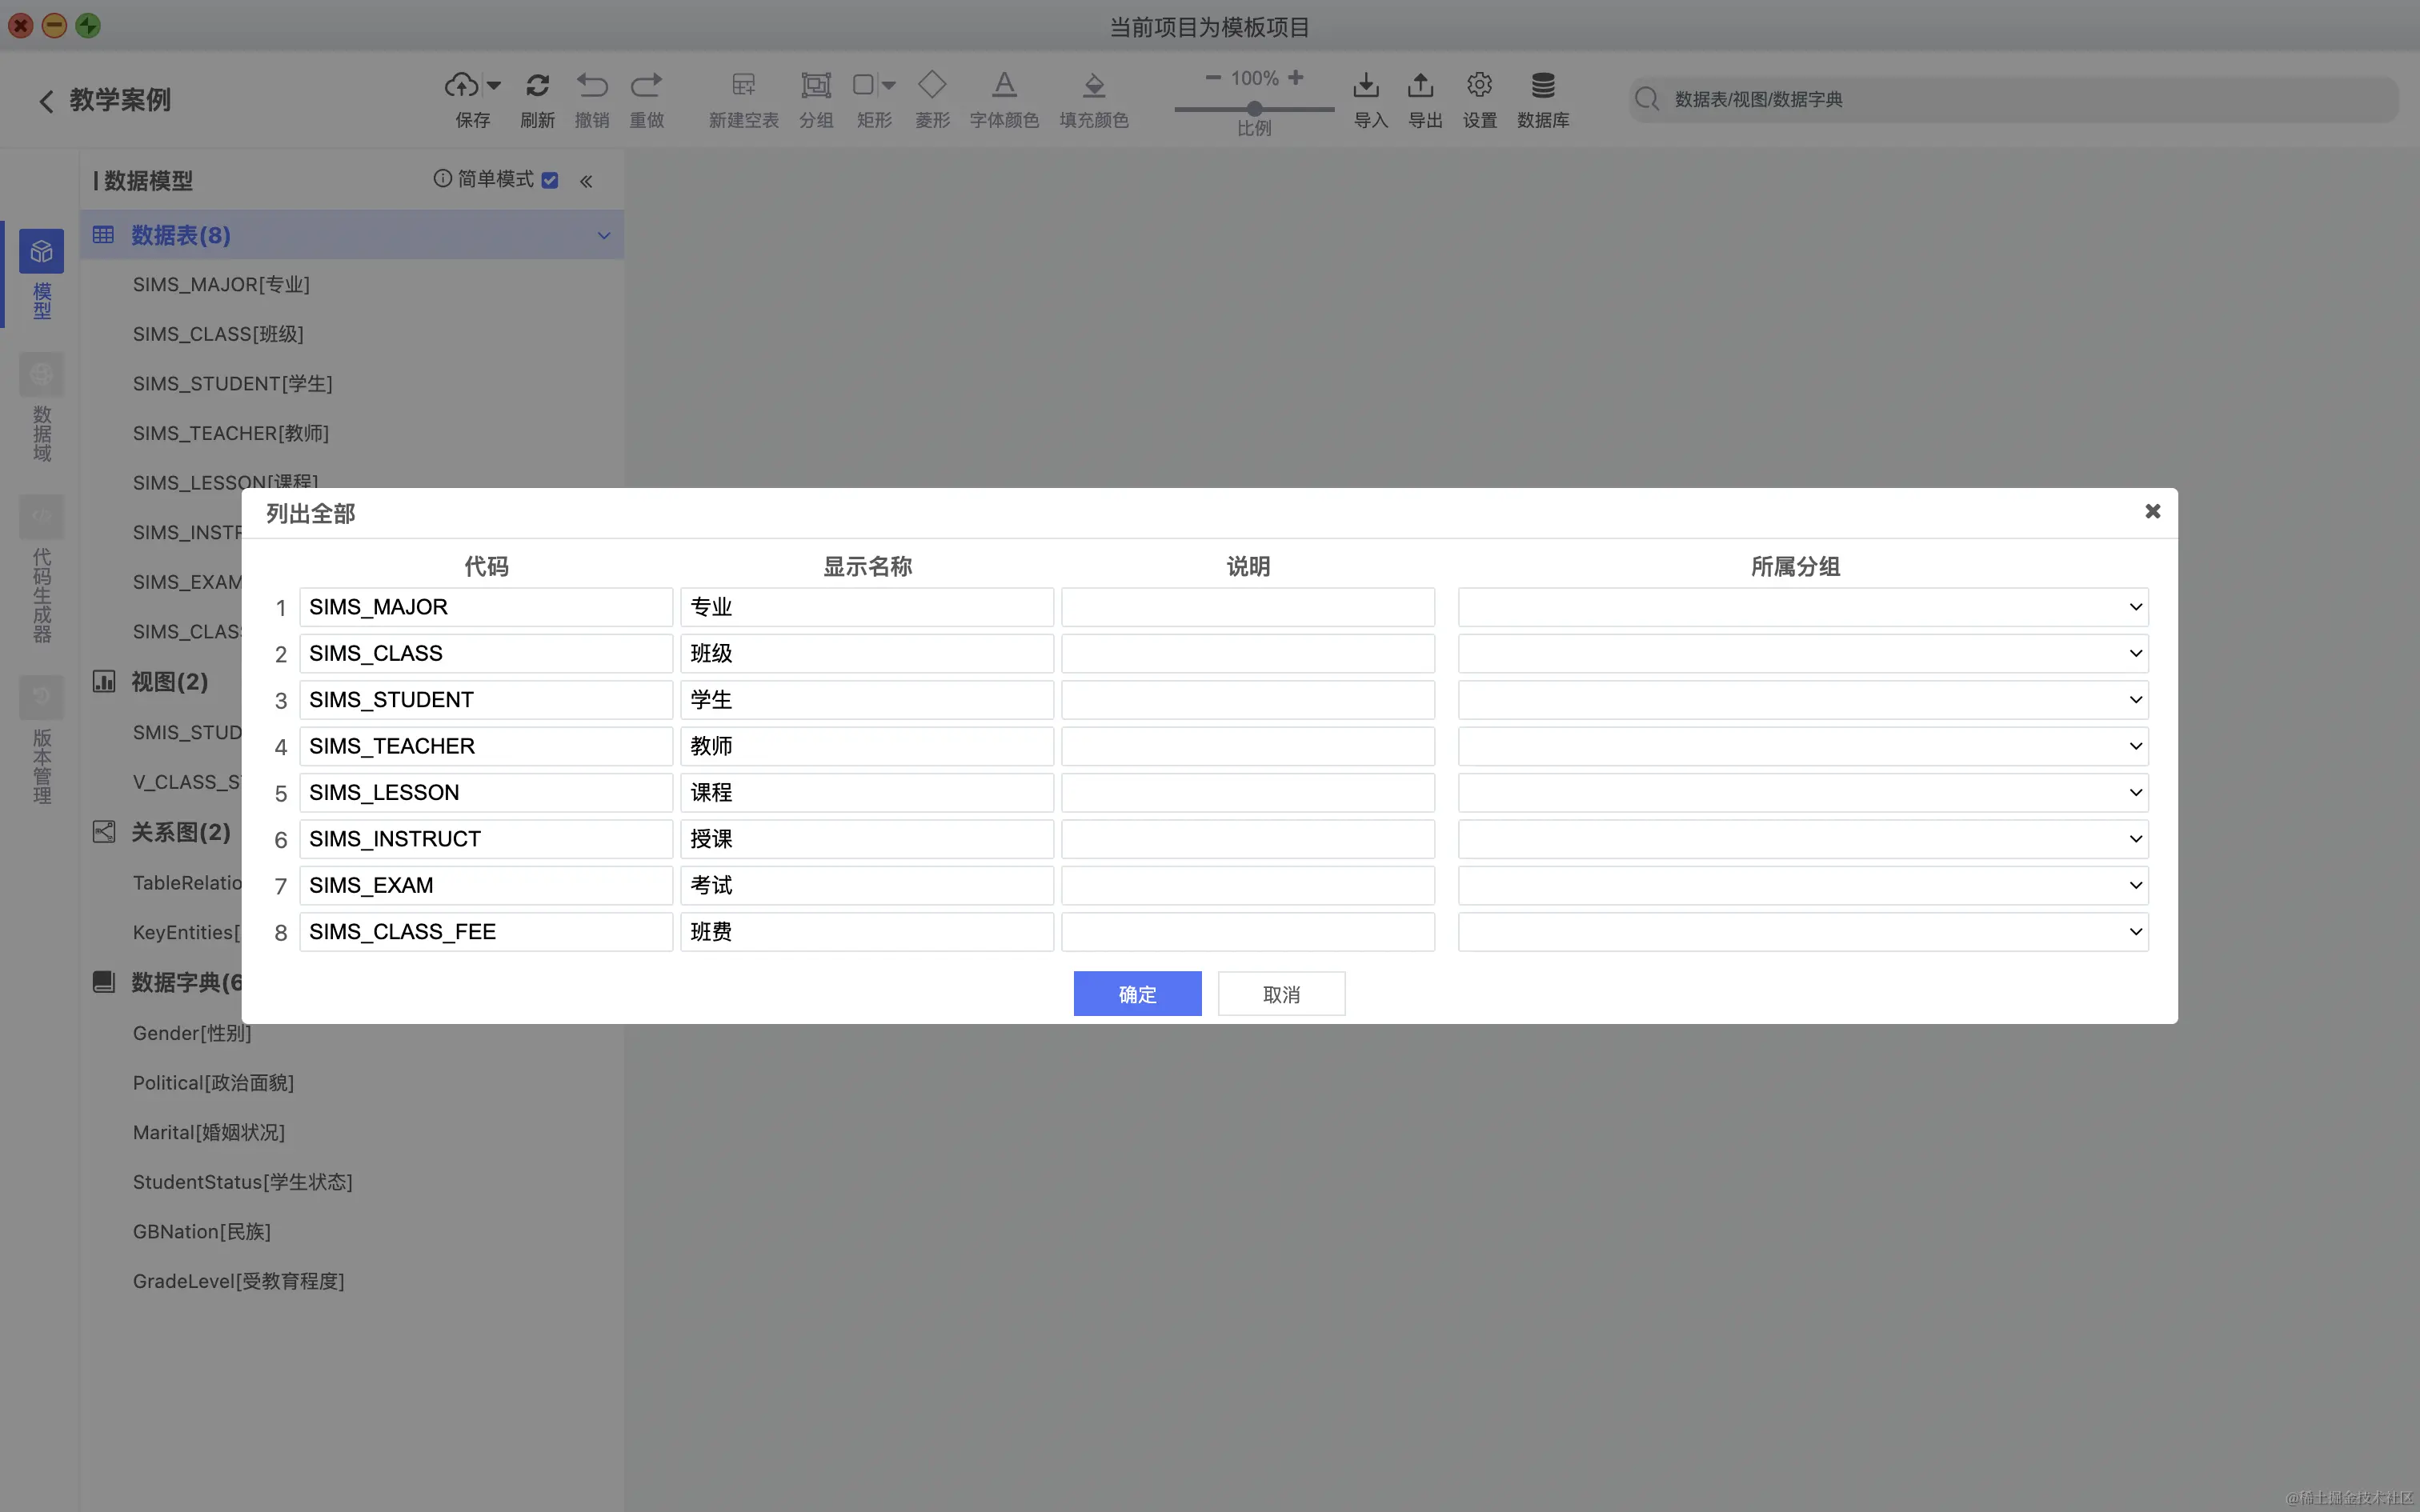Open group dropdown for SIMS_MAJOR row

(2135, 607)
